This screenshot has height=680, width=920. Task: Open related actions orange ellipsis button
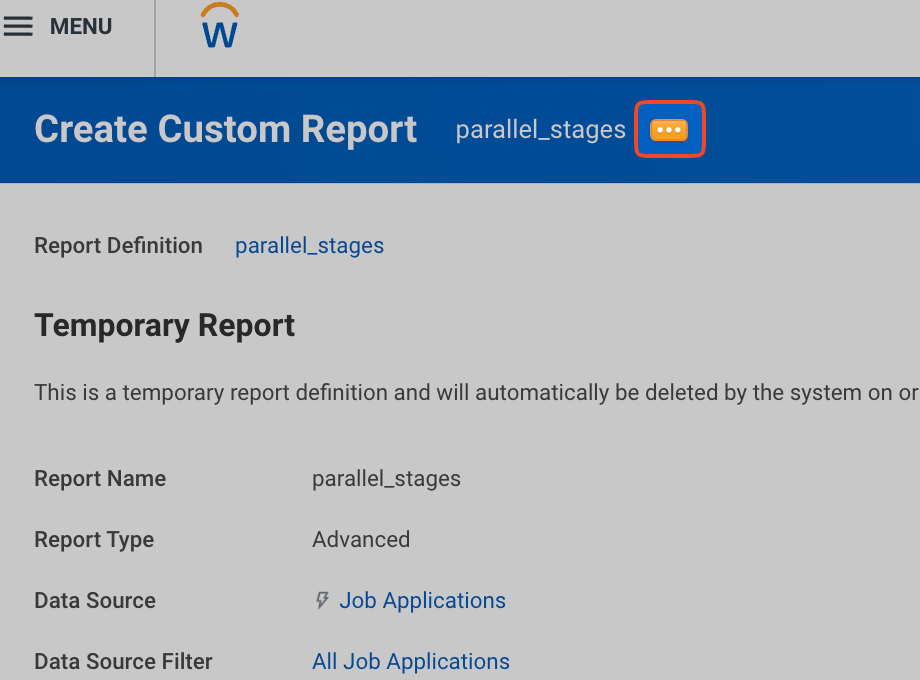[669, 130]
